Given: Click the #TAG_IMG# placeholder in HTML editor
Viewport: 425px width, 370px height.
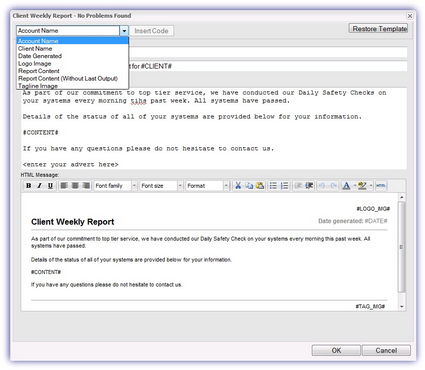Looking at the screenshot, I should tap(370, 306).
